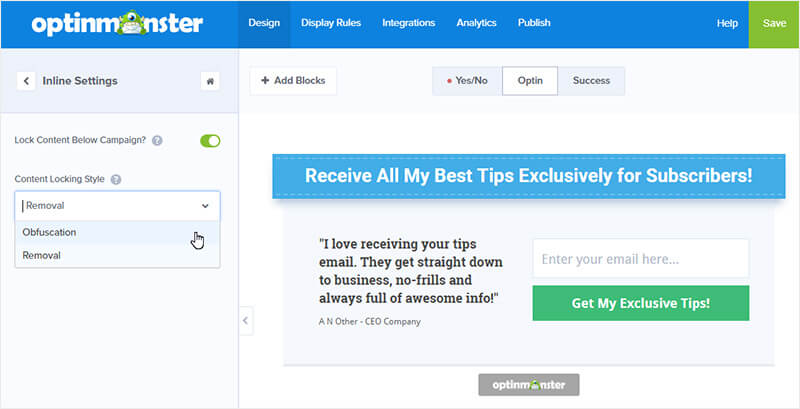Screen dimensions: 800x409
Task: Save the campaign with the green button
Action: (x=774, y=24)
